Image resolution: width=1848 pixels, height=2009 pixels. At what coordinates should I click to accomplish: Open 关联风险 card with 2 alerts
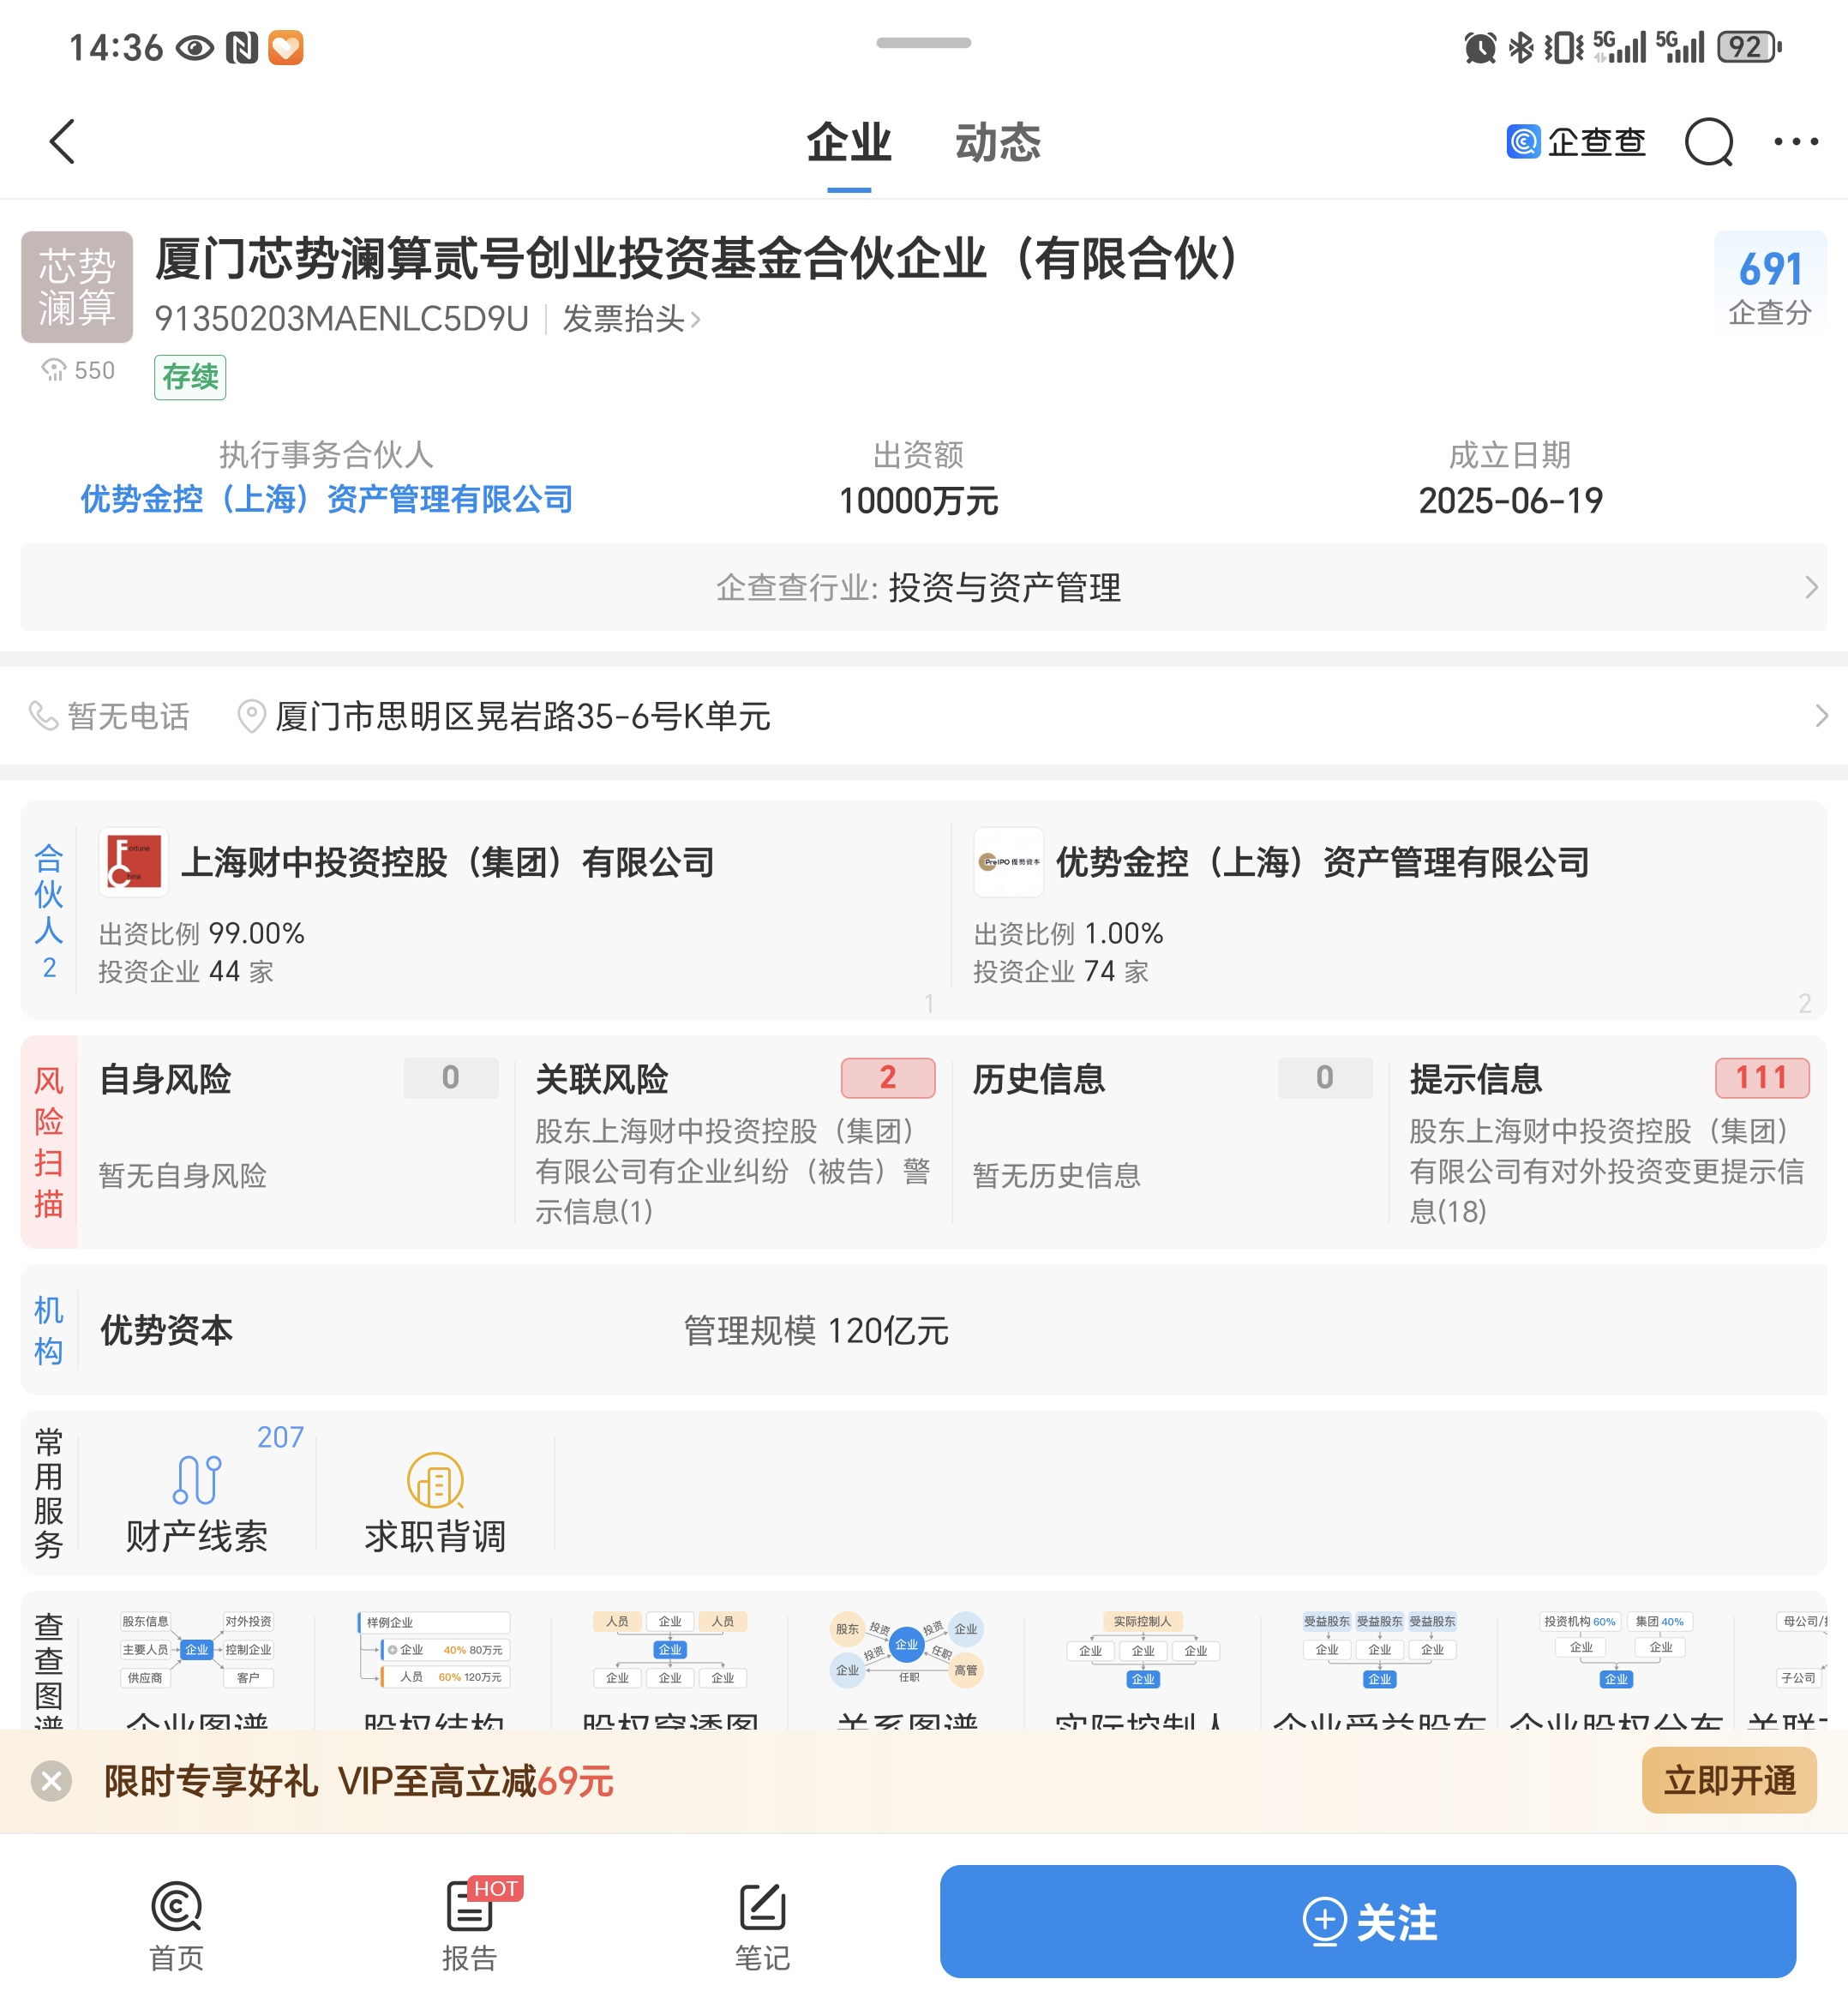(734, 1140)
